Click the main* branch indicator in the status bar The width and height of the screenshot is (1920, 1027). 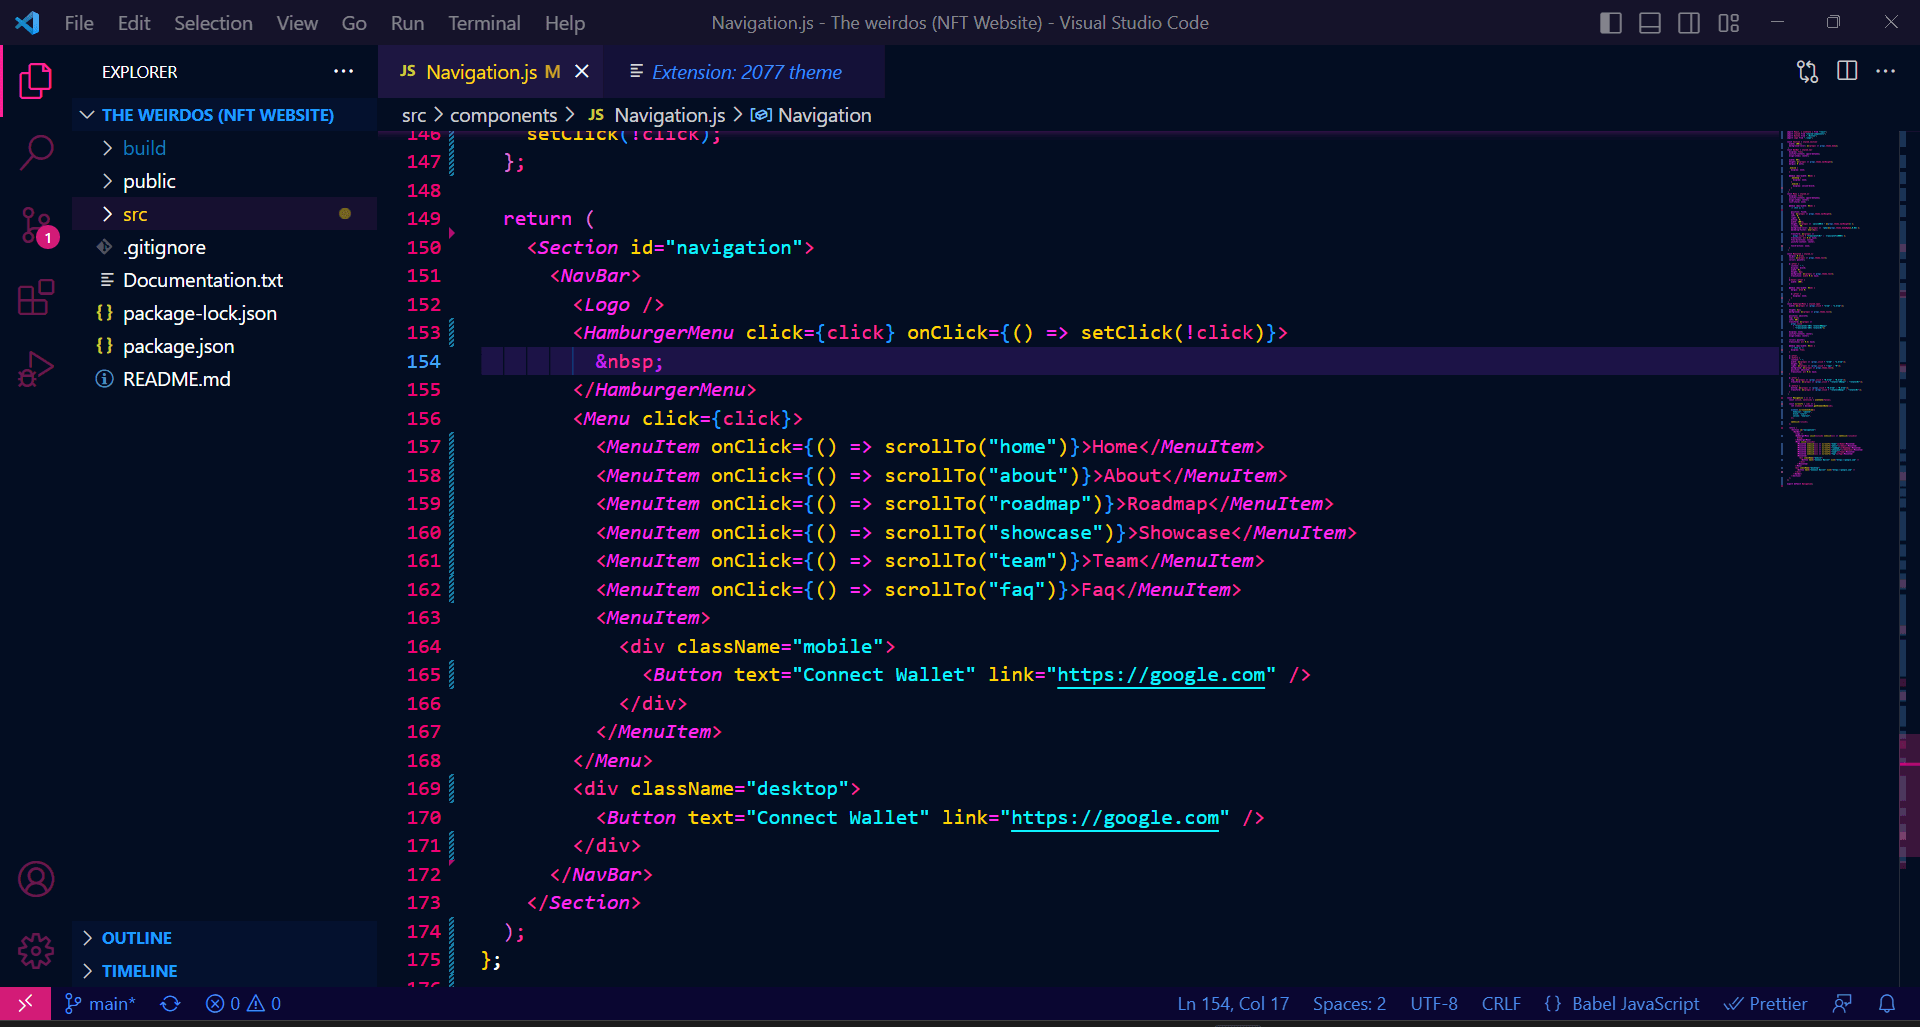coord(99,1003)
